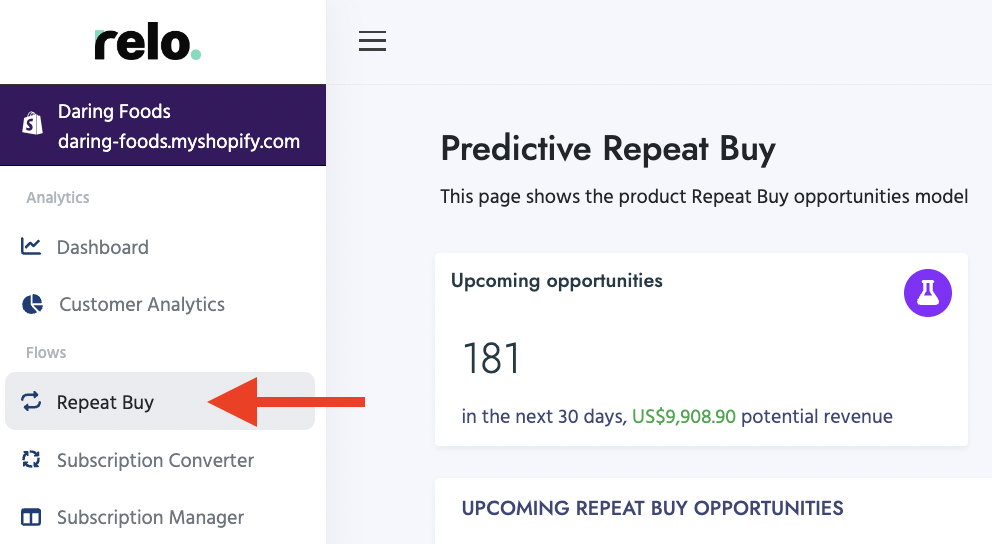Click the daring-foods.myshopify.com store URL
Screen dimensions: 992x544
click(x=179, y=141)
